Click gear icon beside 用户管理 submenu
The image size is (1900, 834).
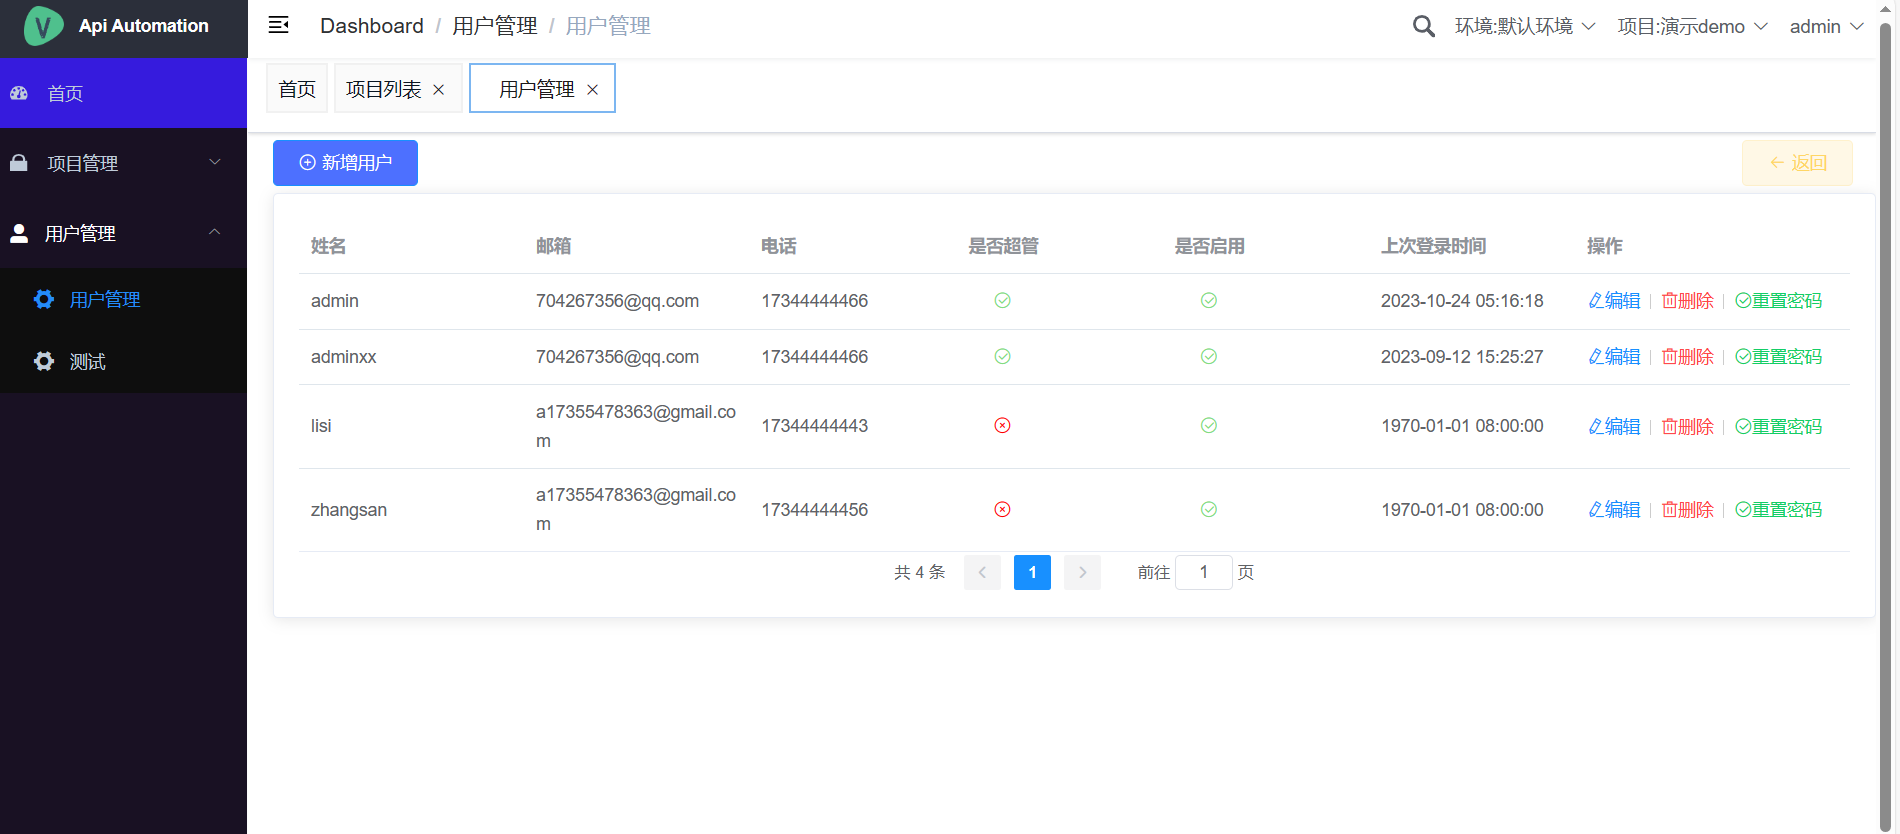coord(44,299)
